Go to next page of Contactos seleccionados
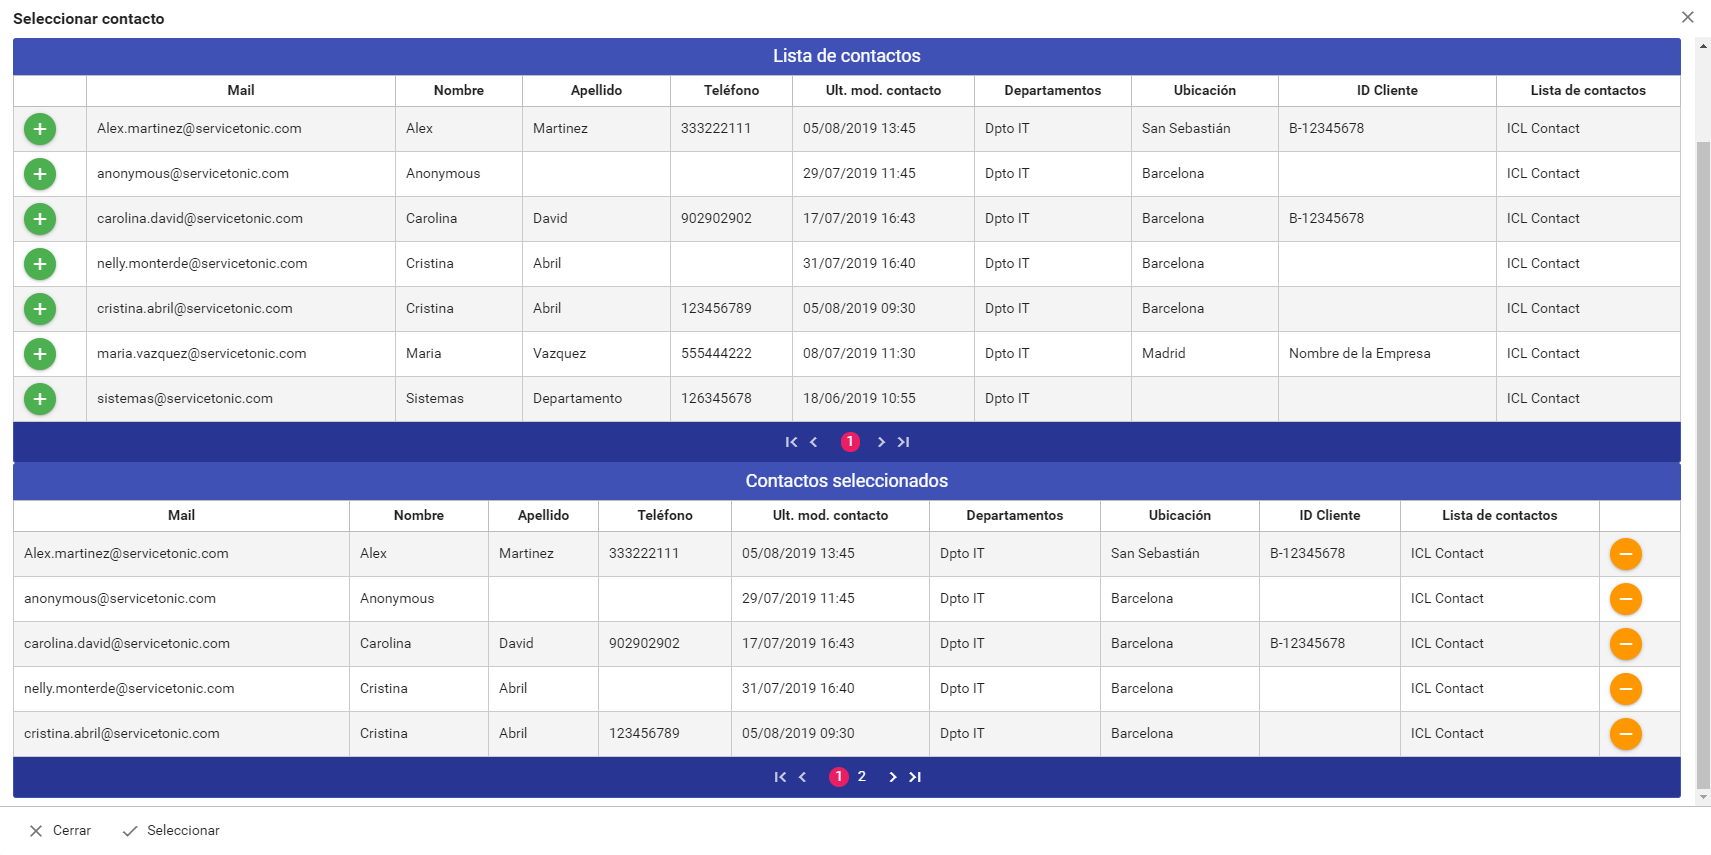1711x855 pixels. click(893, 777)
